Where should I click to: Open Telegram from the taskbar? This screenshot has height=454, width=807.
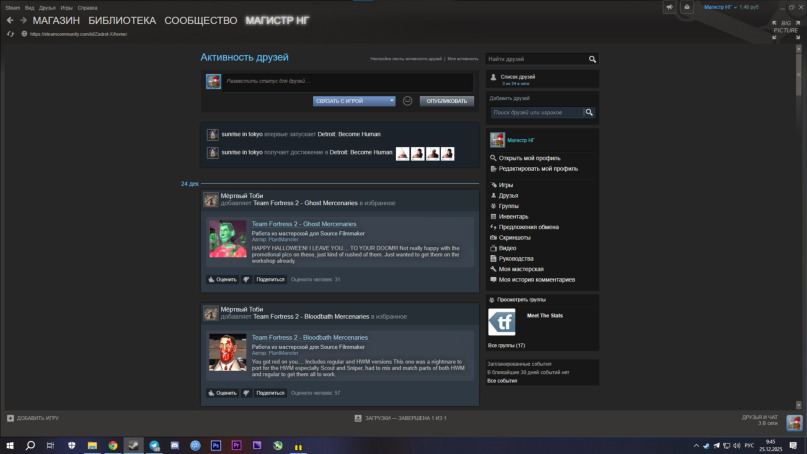click(x=154, y=445)
